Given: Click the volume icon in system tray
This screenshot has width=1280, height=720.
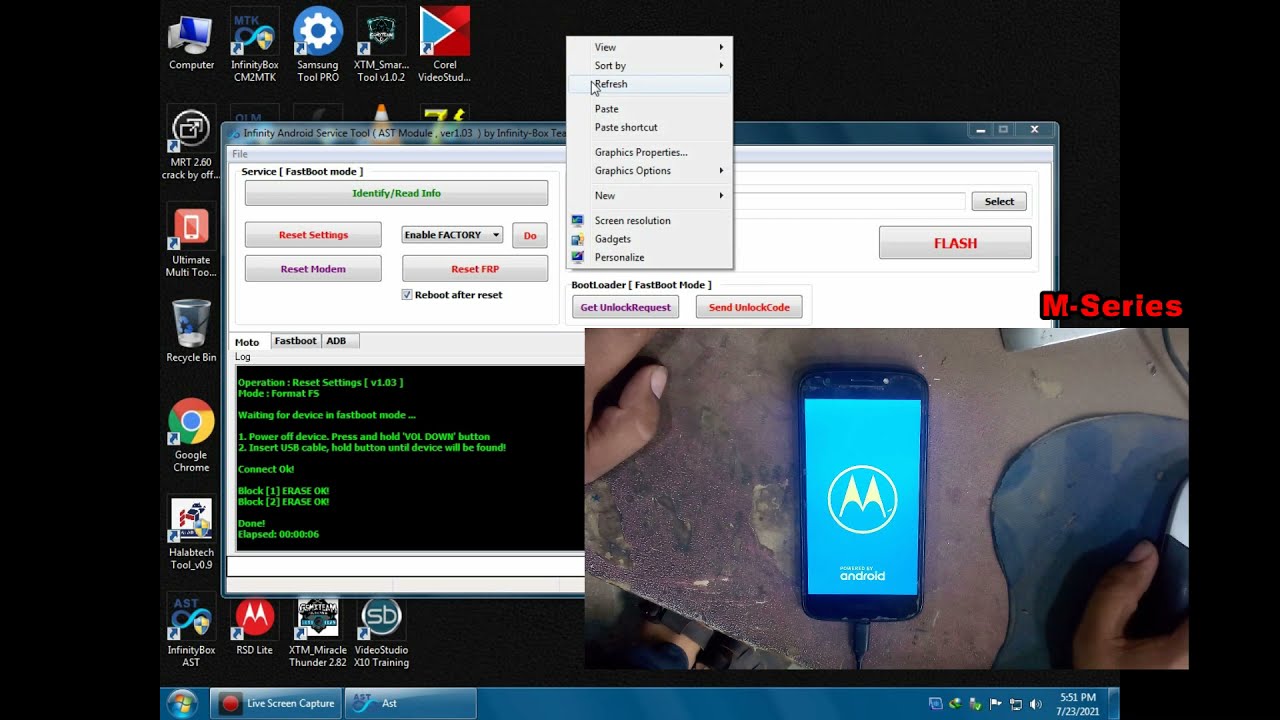Looking at the screenshot, I should (1035, 704).
